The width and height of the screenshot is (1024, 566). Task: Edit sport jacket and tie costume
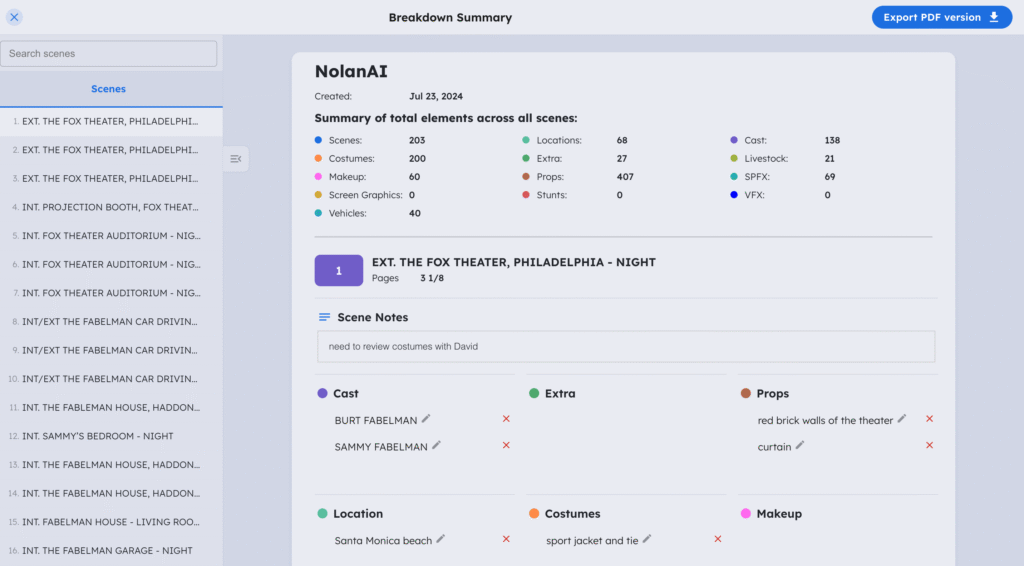point(647,539)
